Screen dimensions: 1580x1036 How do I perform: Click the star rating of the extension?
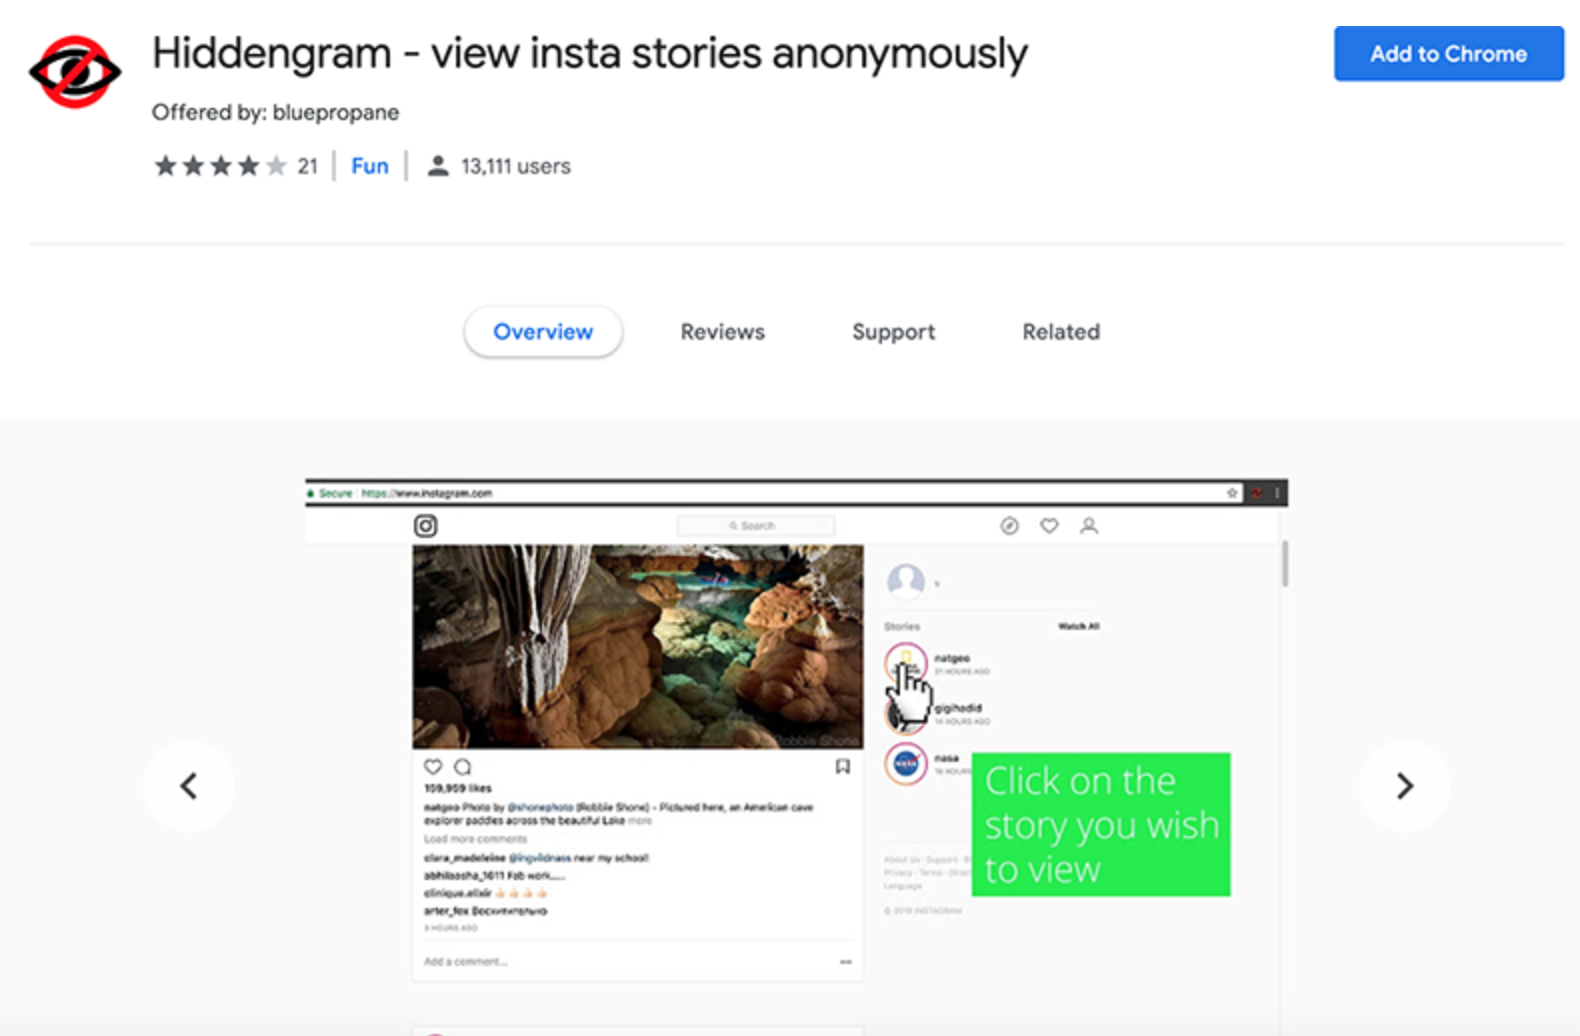220,166
